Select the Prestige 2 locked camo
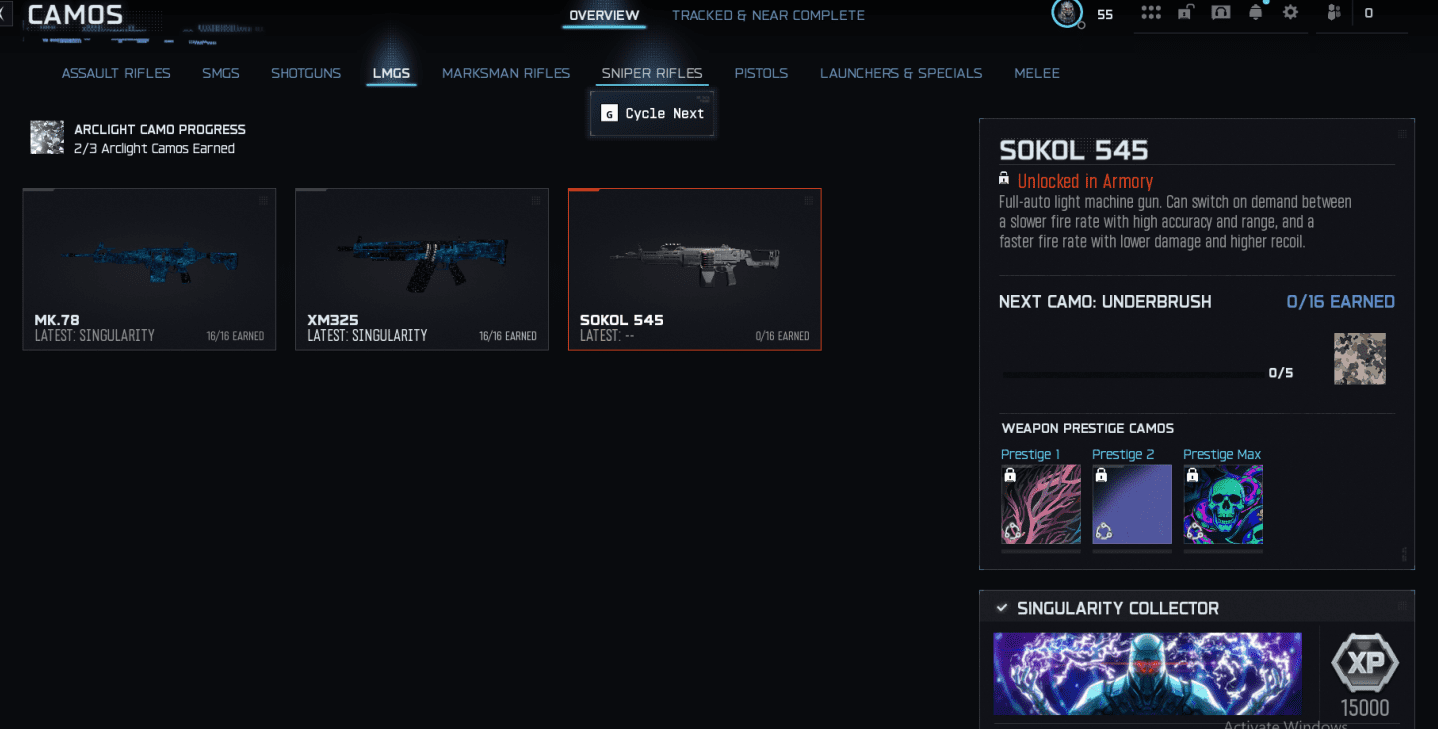This screenshot has width=1438, height=729. click(x=1132, y=504)
